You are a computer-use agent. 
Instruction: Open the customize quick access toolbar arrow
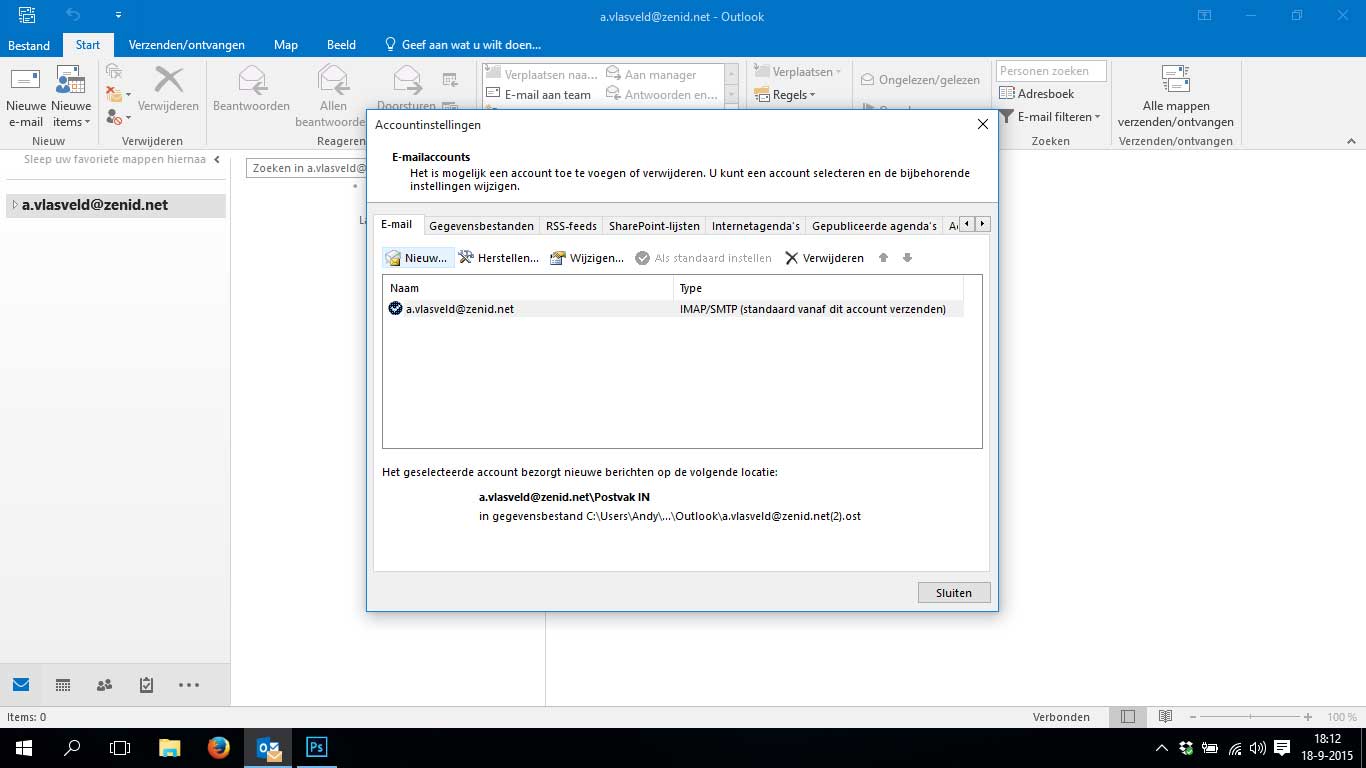pos(118,16)
